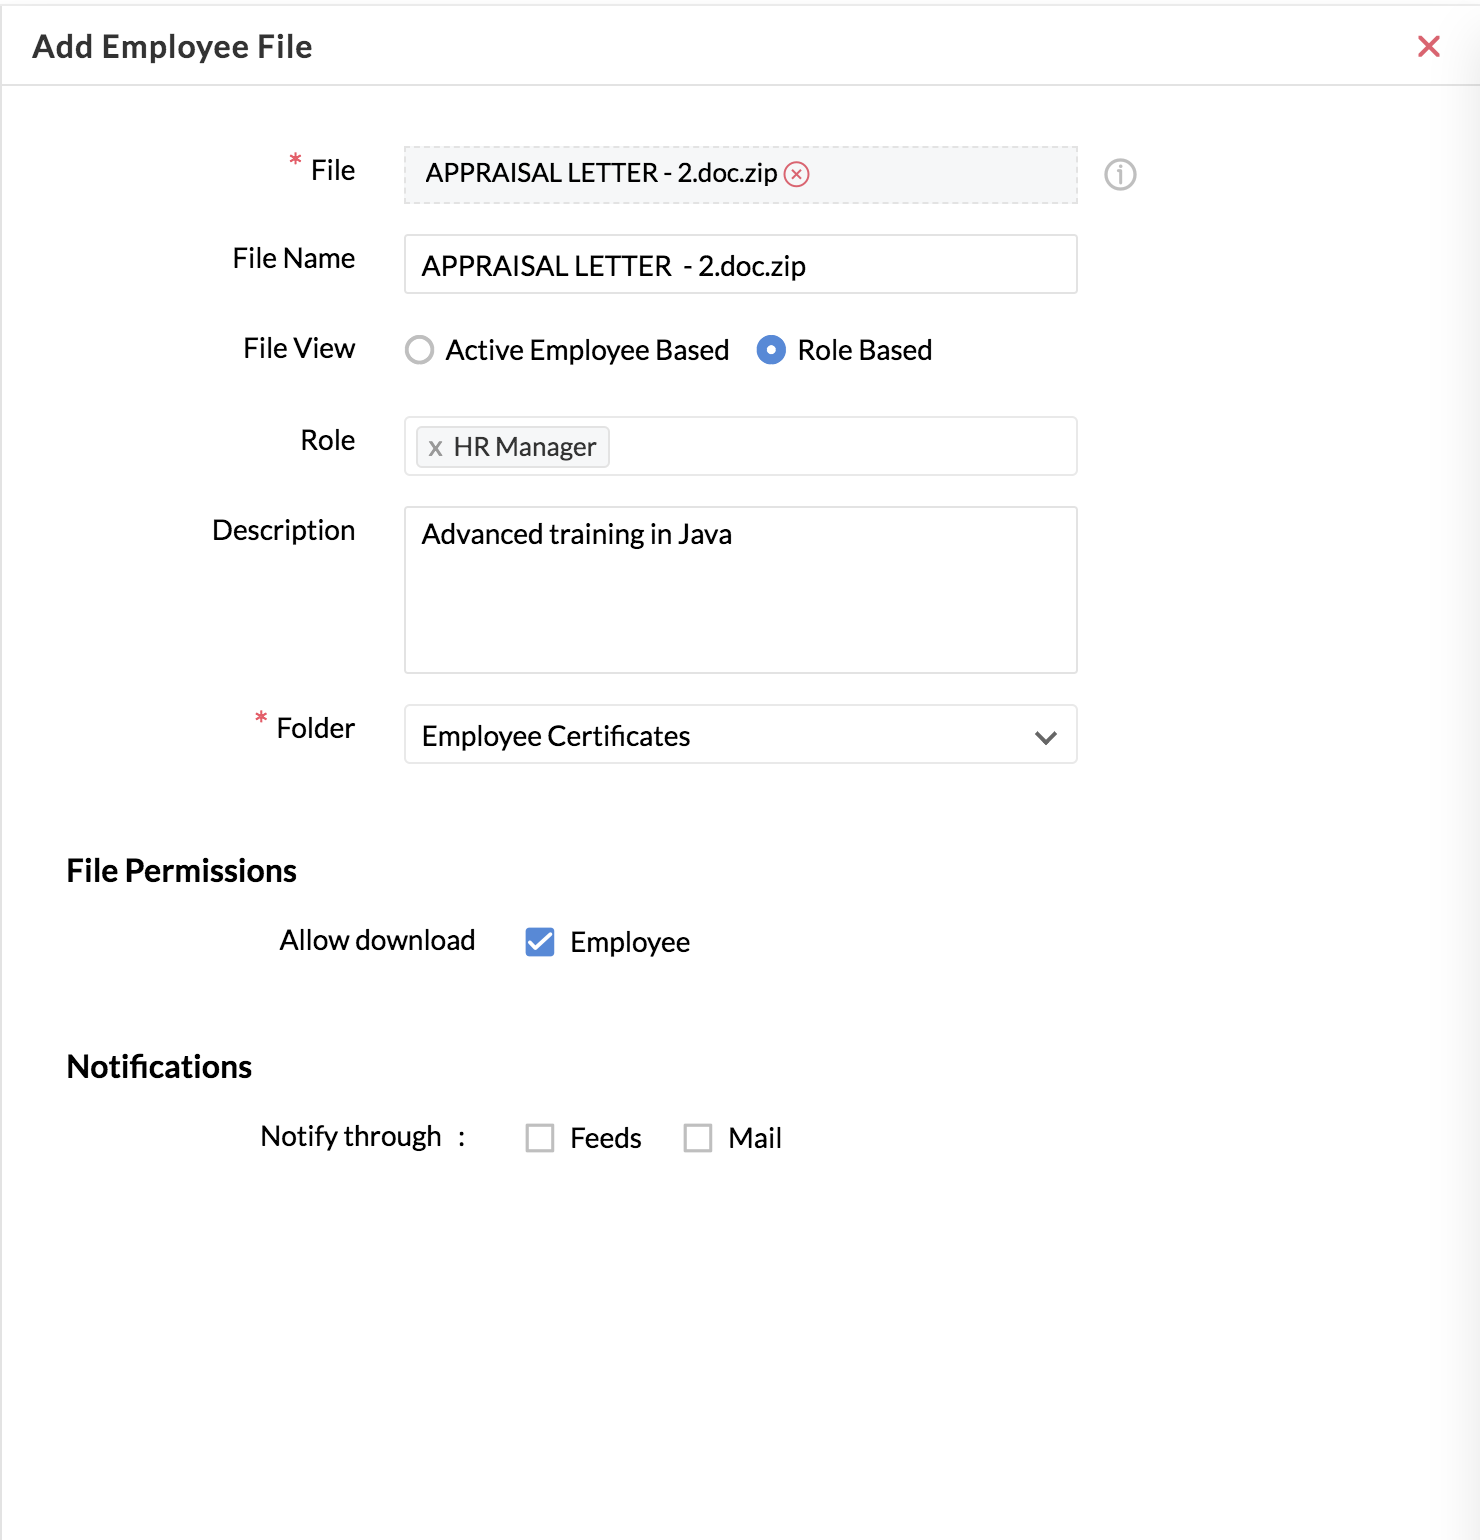Image resolution: width=1480 pixels, height=1540 pixels.
Task: Click the dashed File upload area
Action: coord(740,175)
